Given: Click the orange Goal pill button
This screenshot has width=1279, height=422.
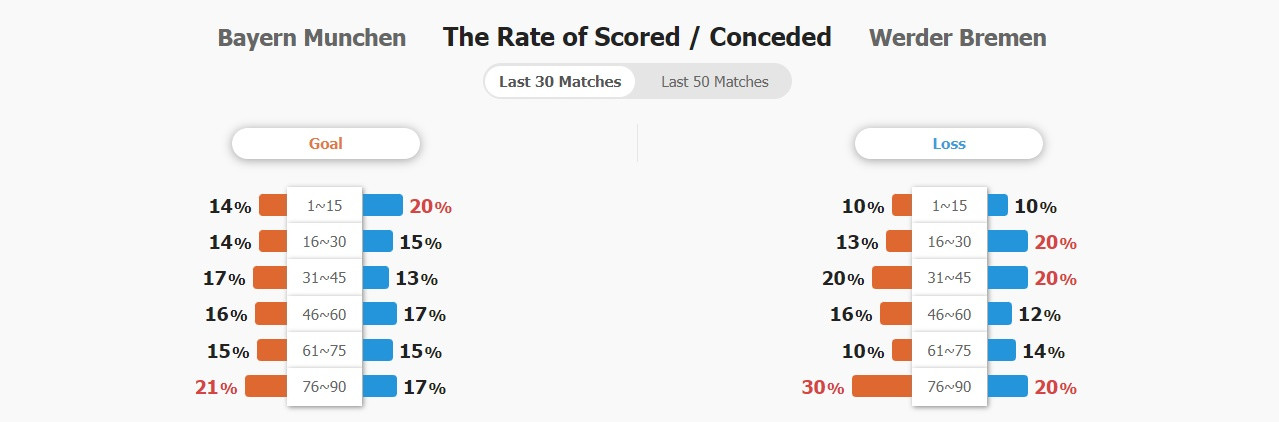Looking at the screenshot, I should pos(326,144).
